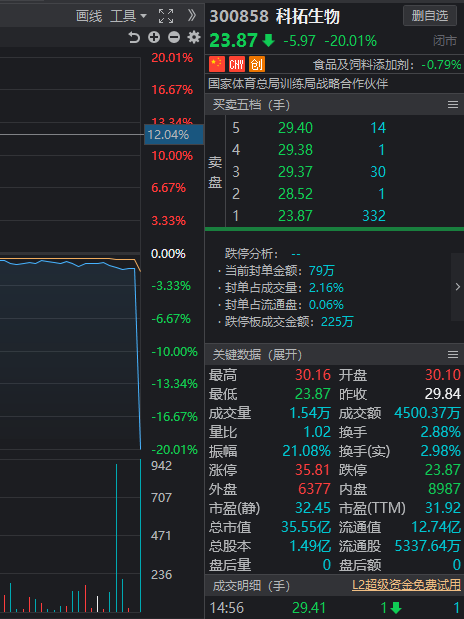
Task: Click the 最高 value 30.16
Action: coord(313,375)
